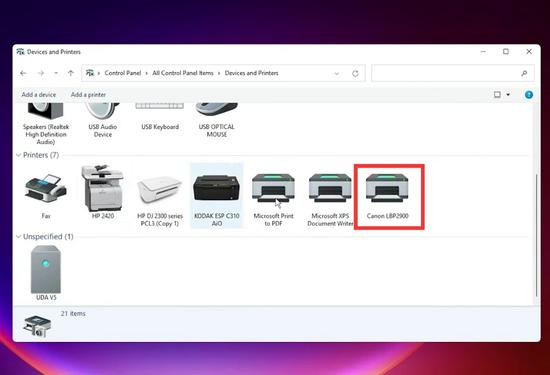Click the vertical scrollbar thumb

(536, 235)
